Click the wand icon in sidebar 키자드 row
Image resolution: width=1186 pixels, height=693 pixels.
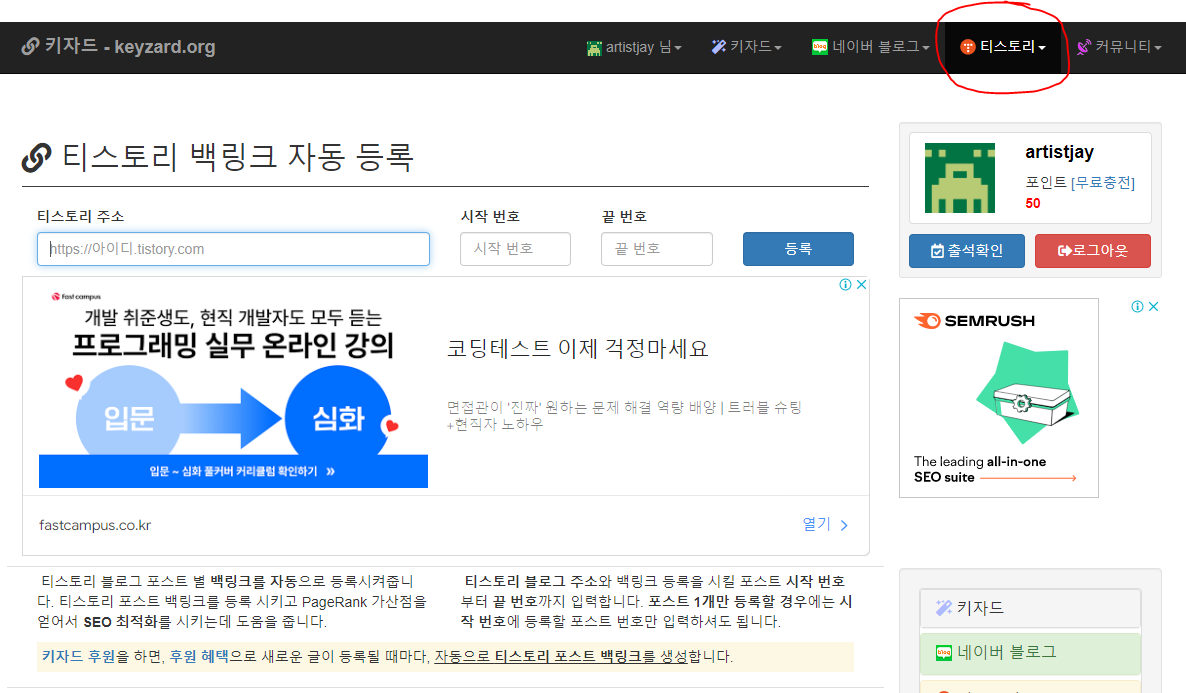(x=943, y=608)
